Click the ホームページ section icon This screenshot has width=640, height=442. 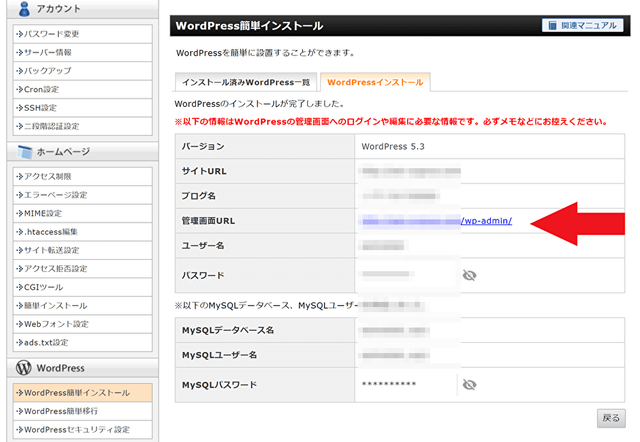(25, 151)
